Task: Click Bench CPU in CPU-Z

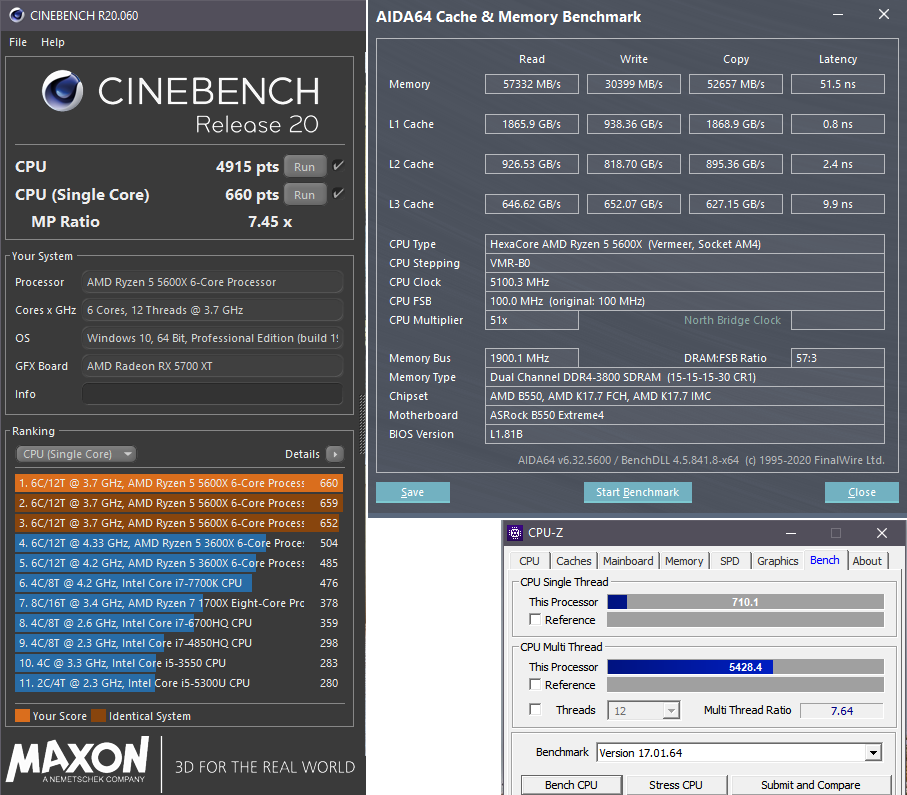Action: (571, 785)
